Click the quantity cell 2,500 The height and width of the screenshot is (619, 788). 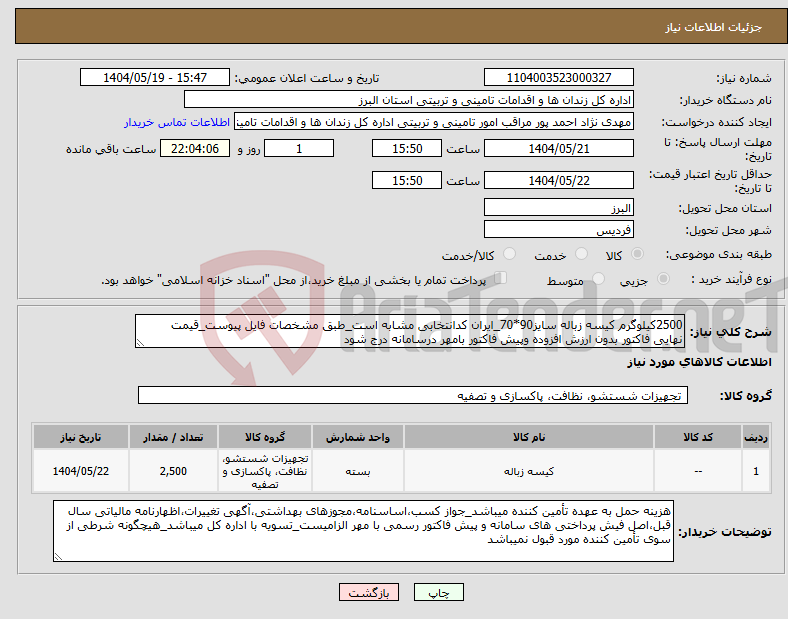[x=173, y=471]
